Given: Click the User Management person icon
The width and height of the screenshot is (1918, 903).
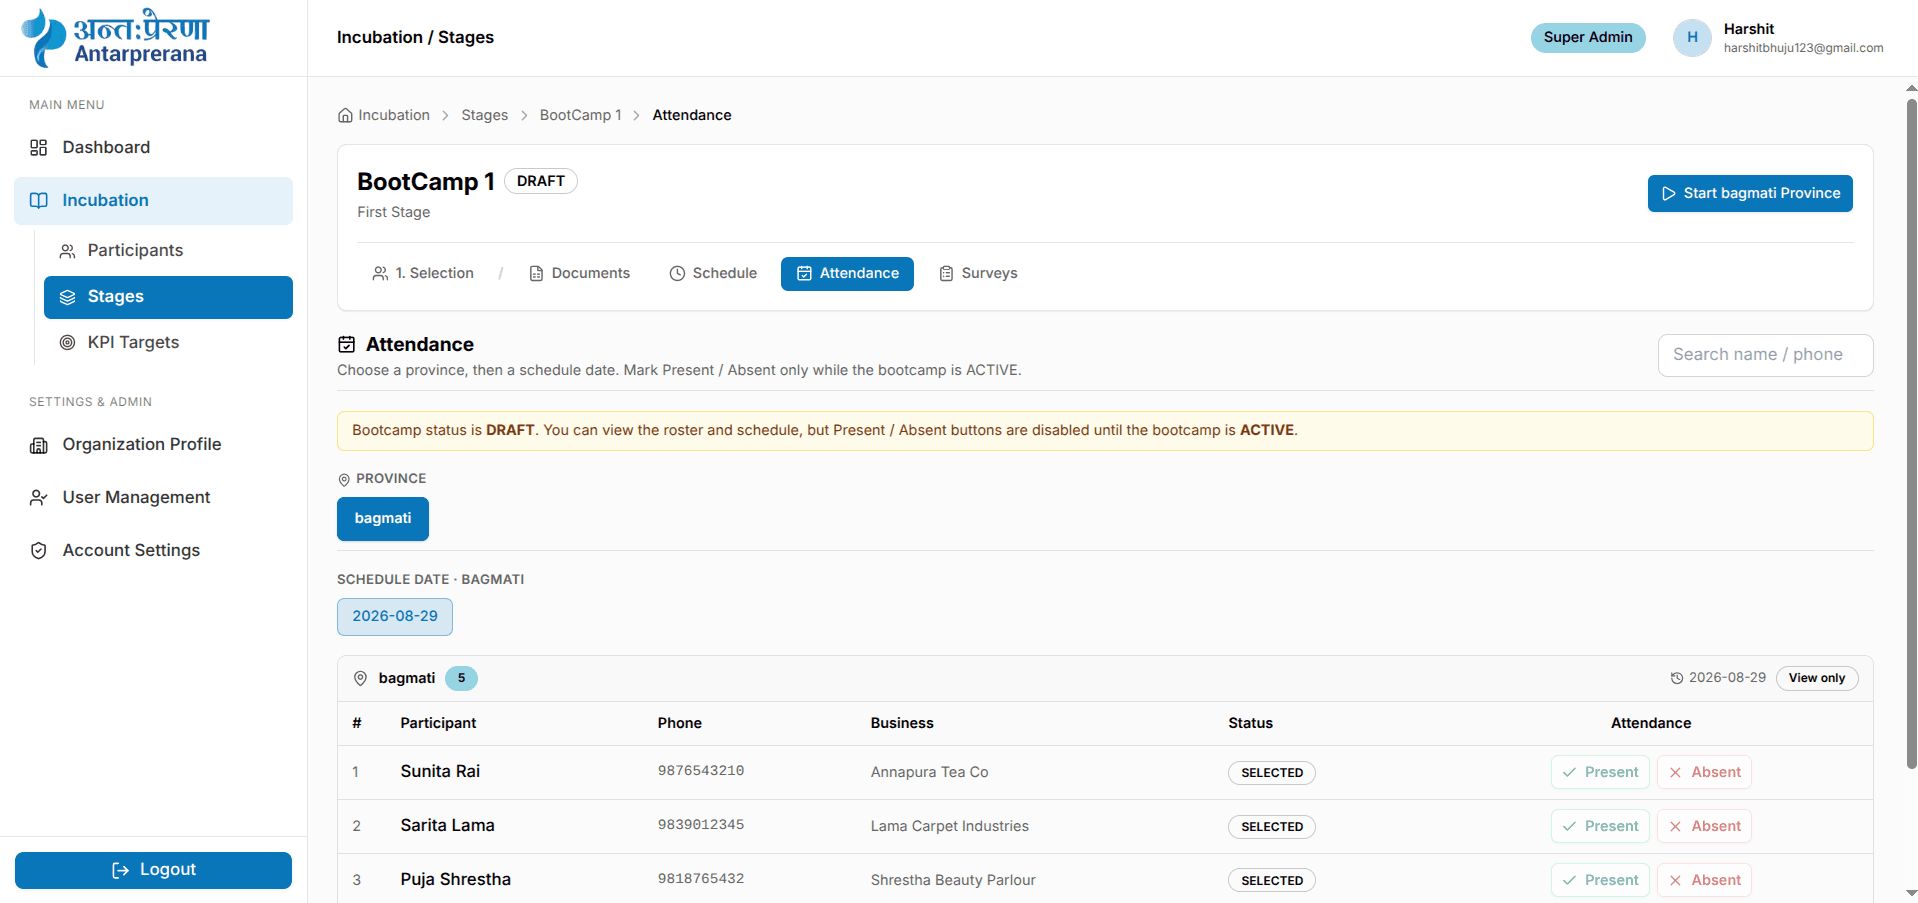Looking at the screenshot, I should [39, 498].
